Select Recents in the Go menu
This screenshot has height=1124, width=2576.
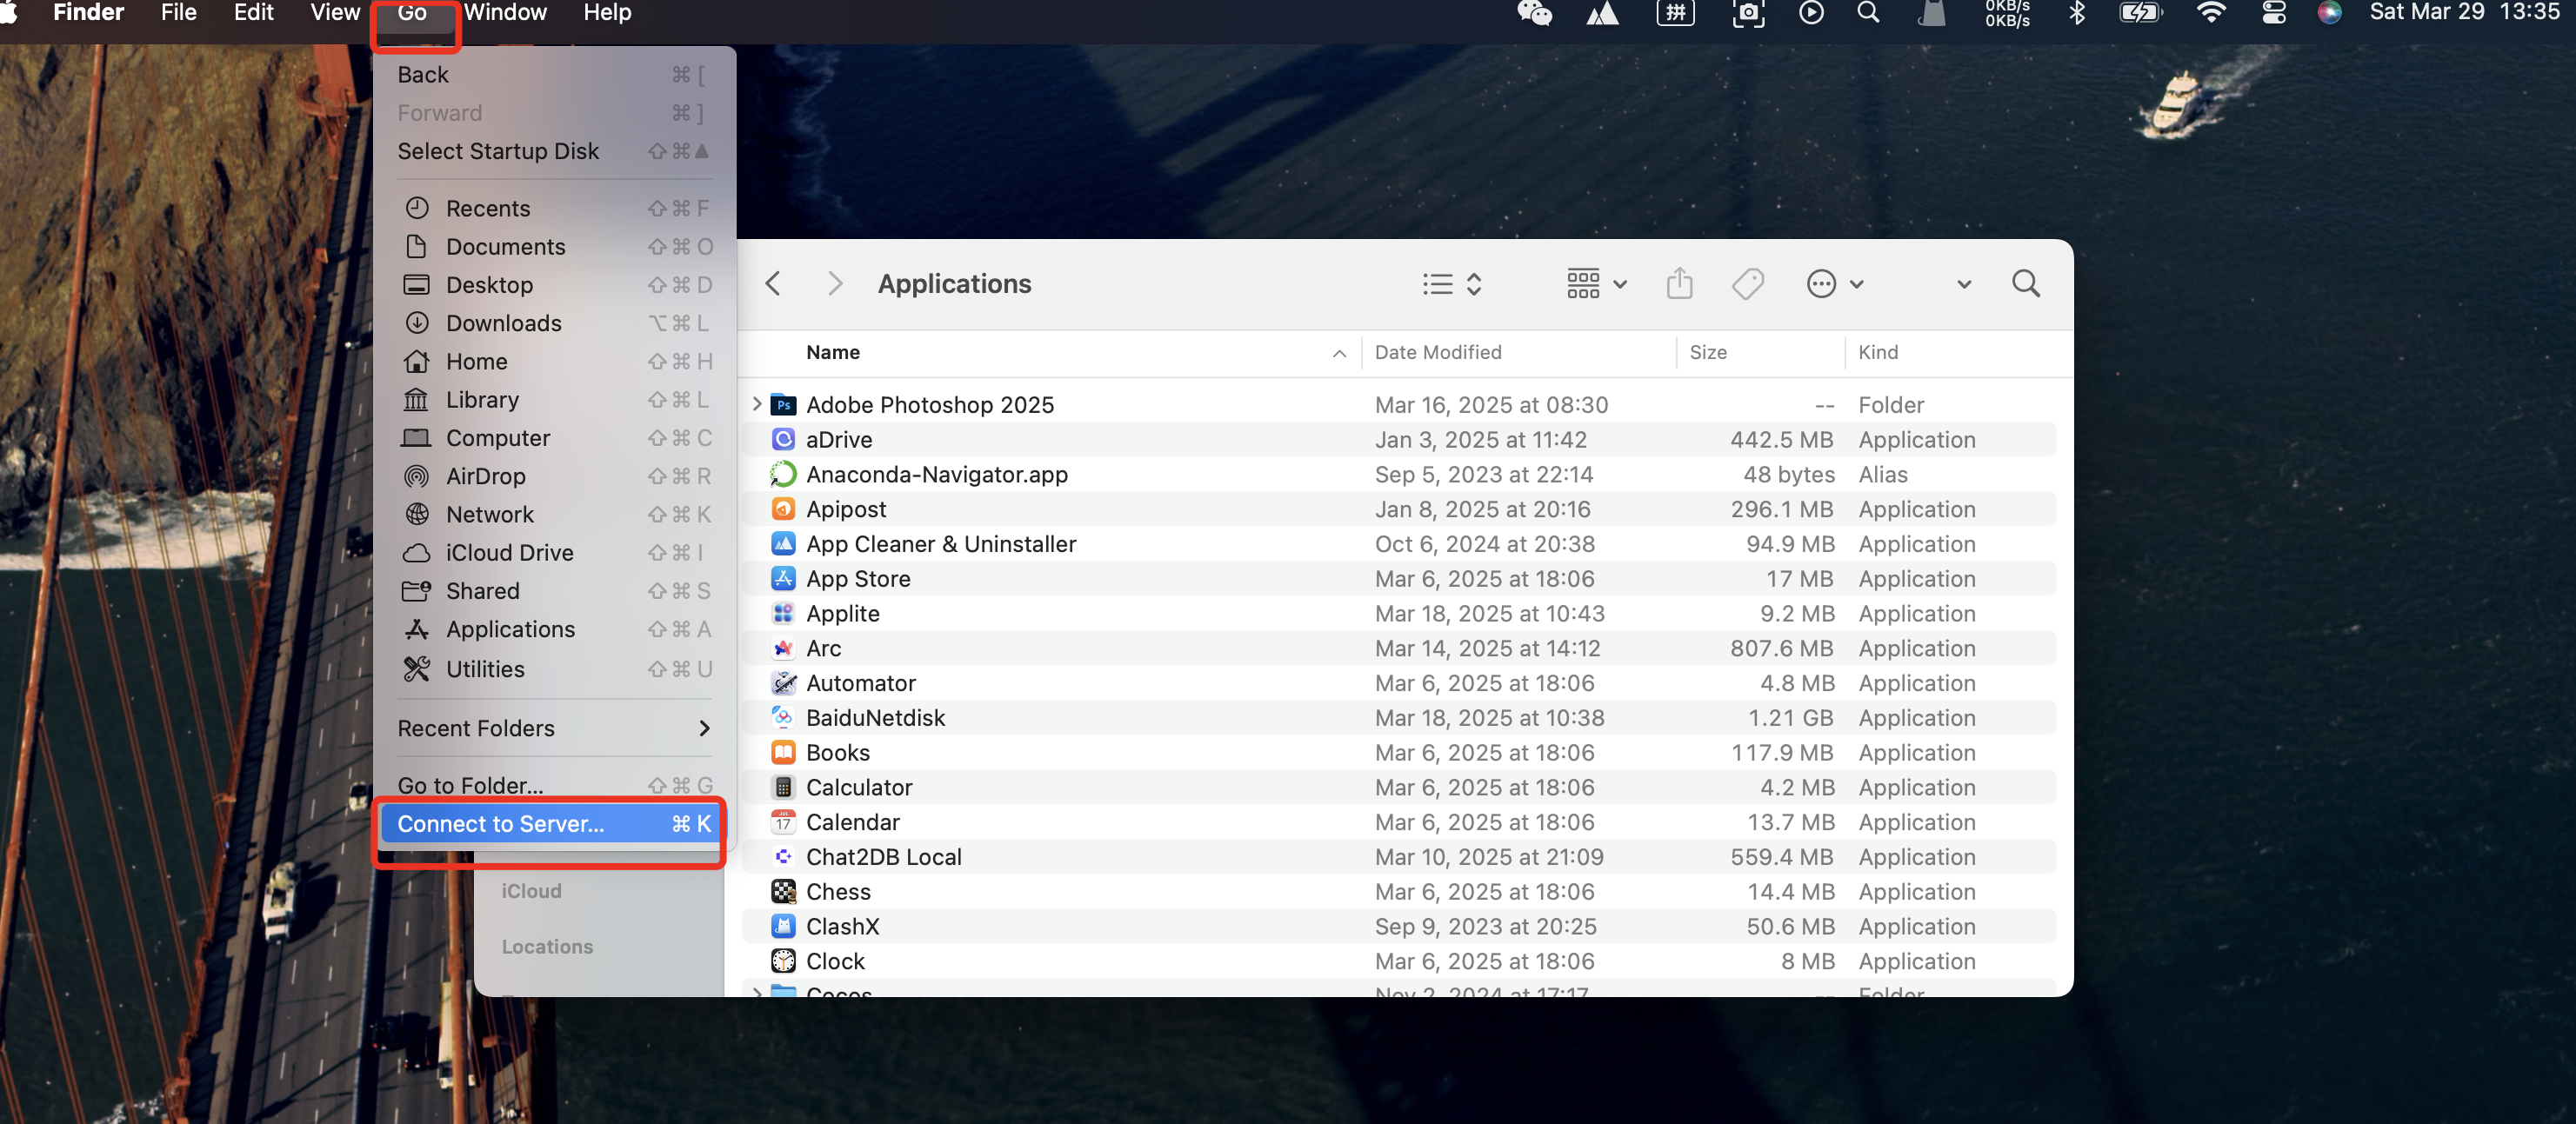tap(553, 208)
